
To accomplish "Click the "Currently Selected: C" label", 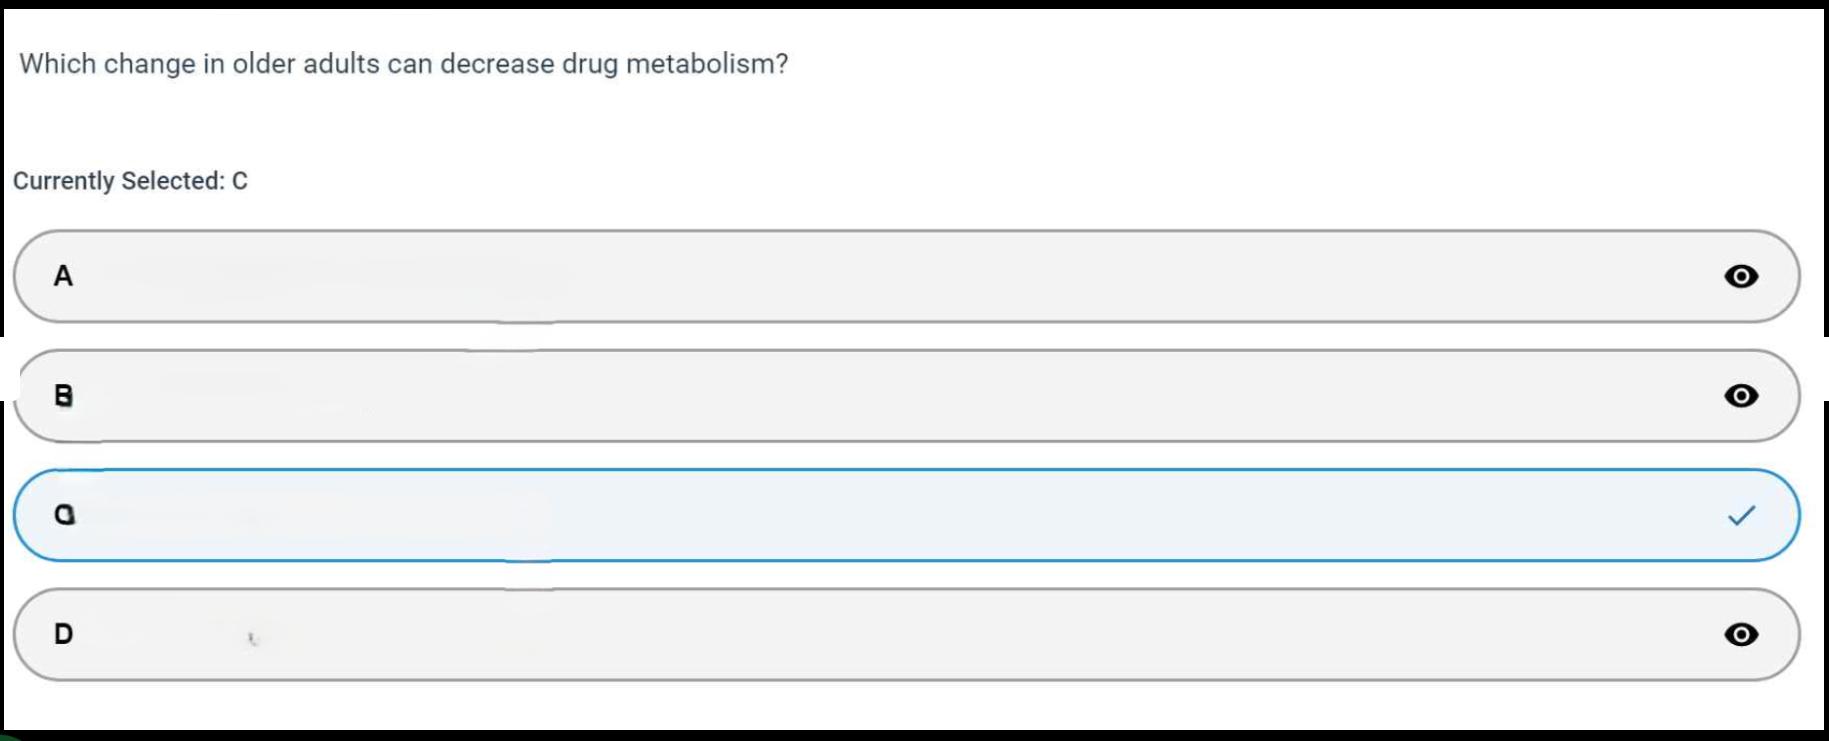I will (130, 181).
